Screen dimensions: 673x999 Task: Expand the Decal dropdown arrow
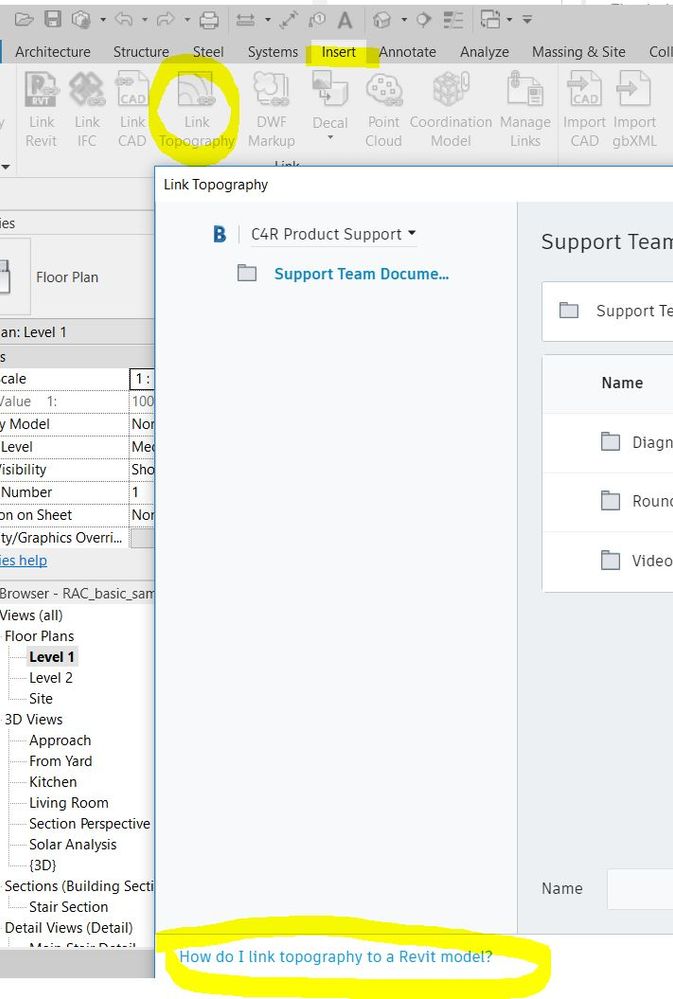(330, 138)
